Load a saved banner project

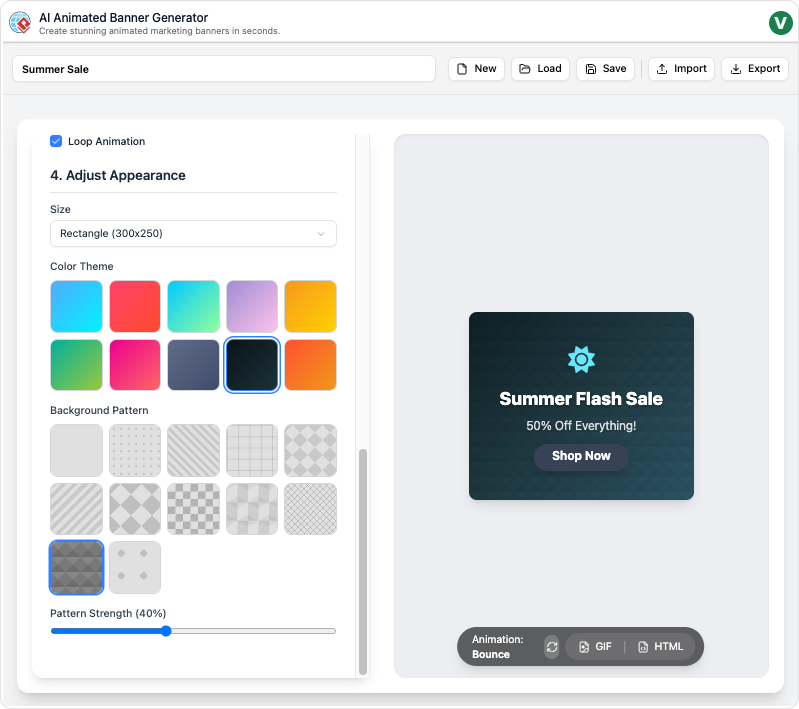tap(540, 69)
